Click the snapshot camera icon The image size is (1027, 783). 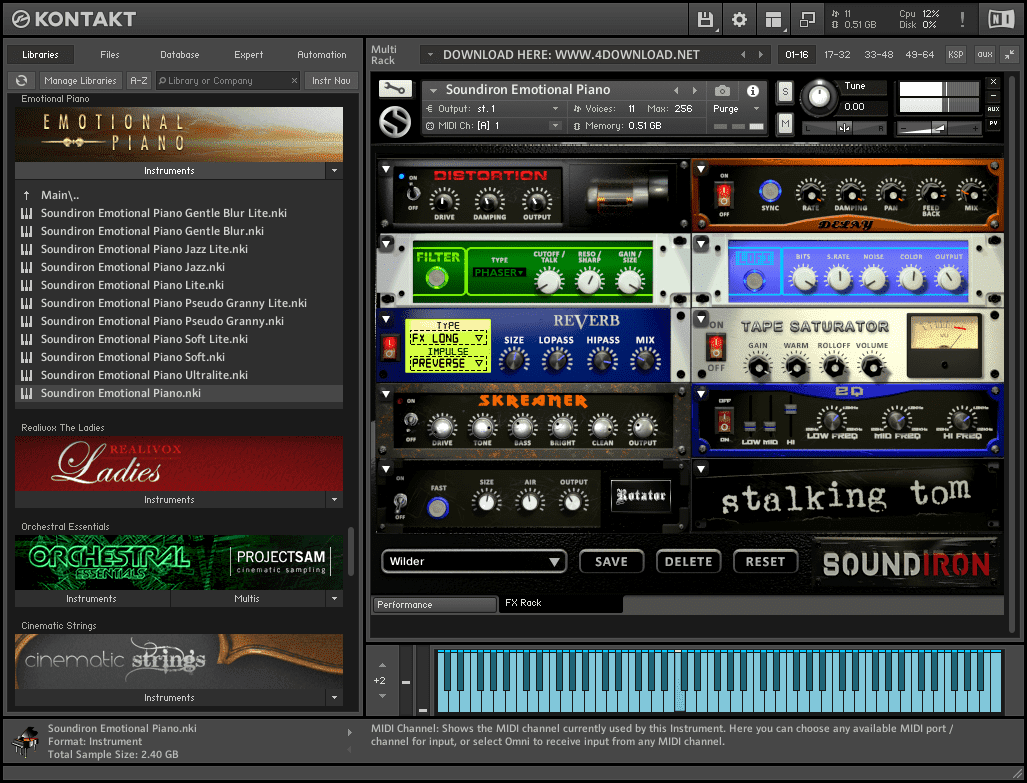pos(722,90)
